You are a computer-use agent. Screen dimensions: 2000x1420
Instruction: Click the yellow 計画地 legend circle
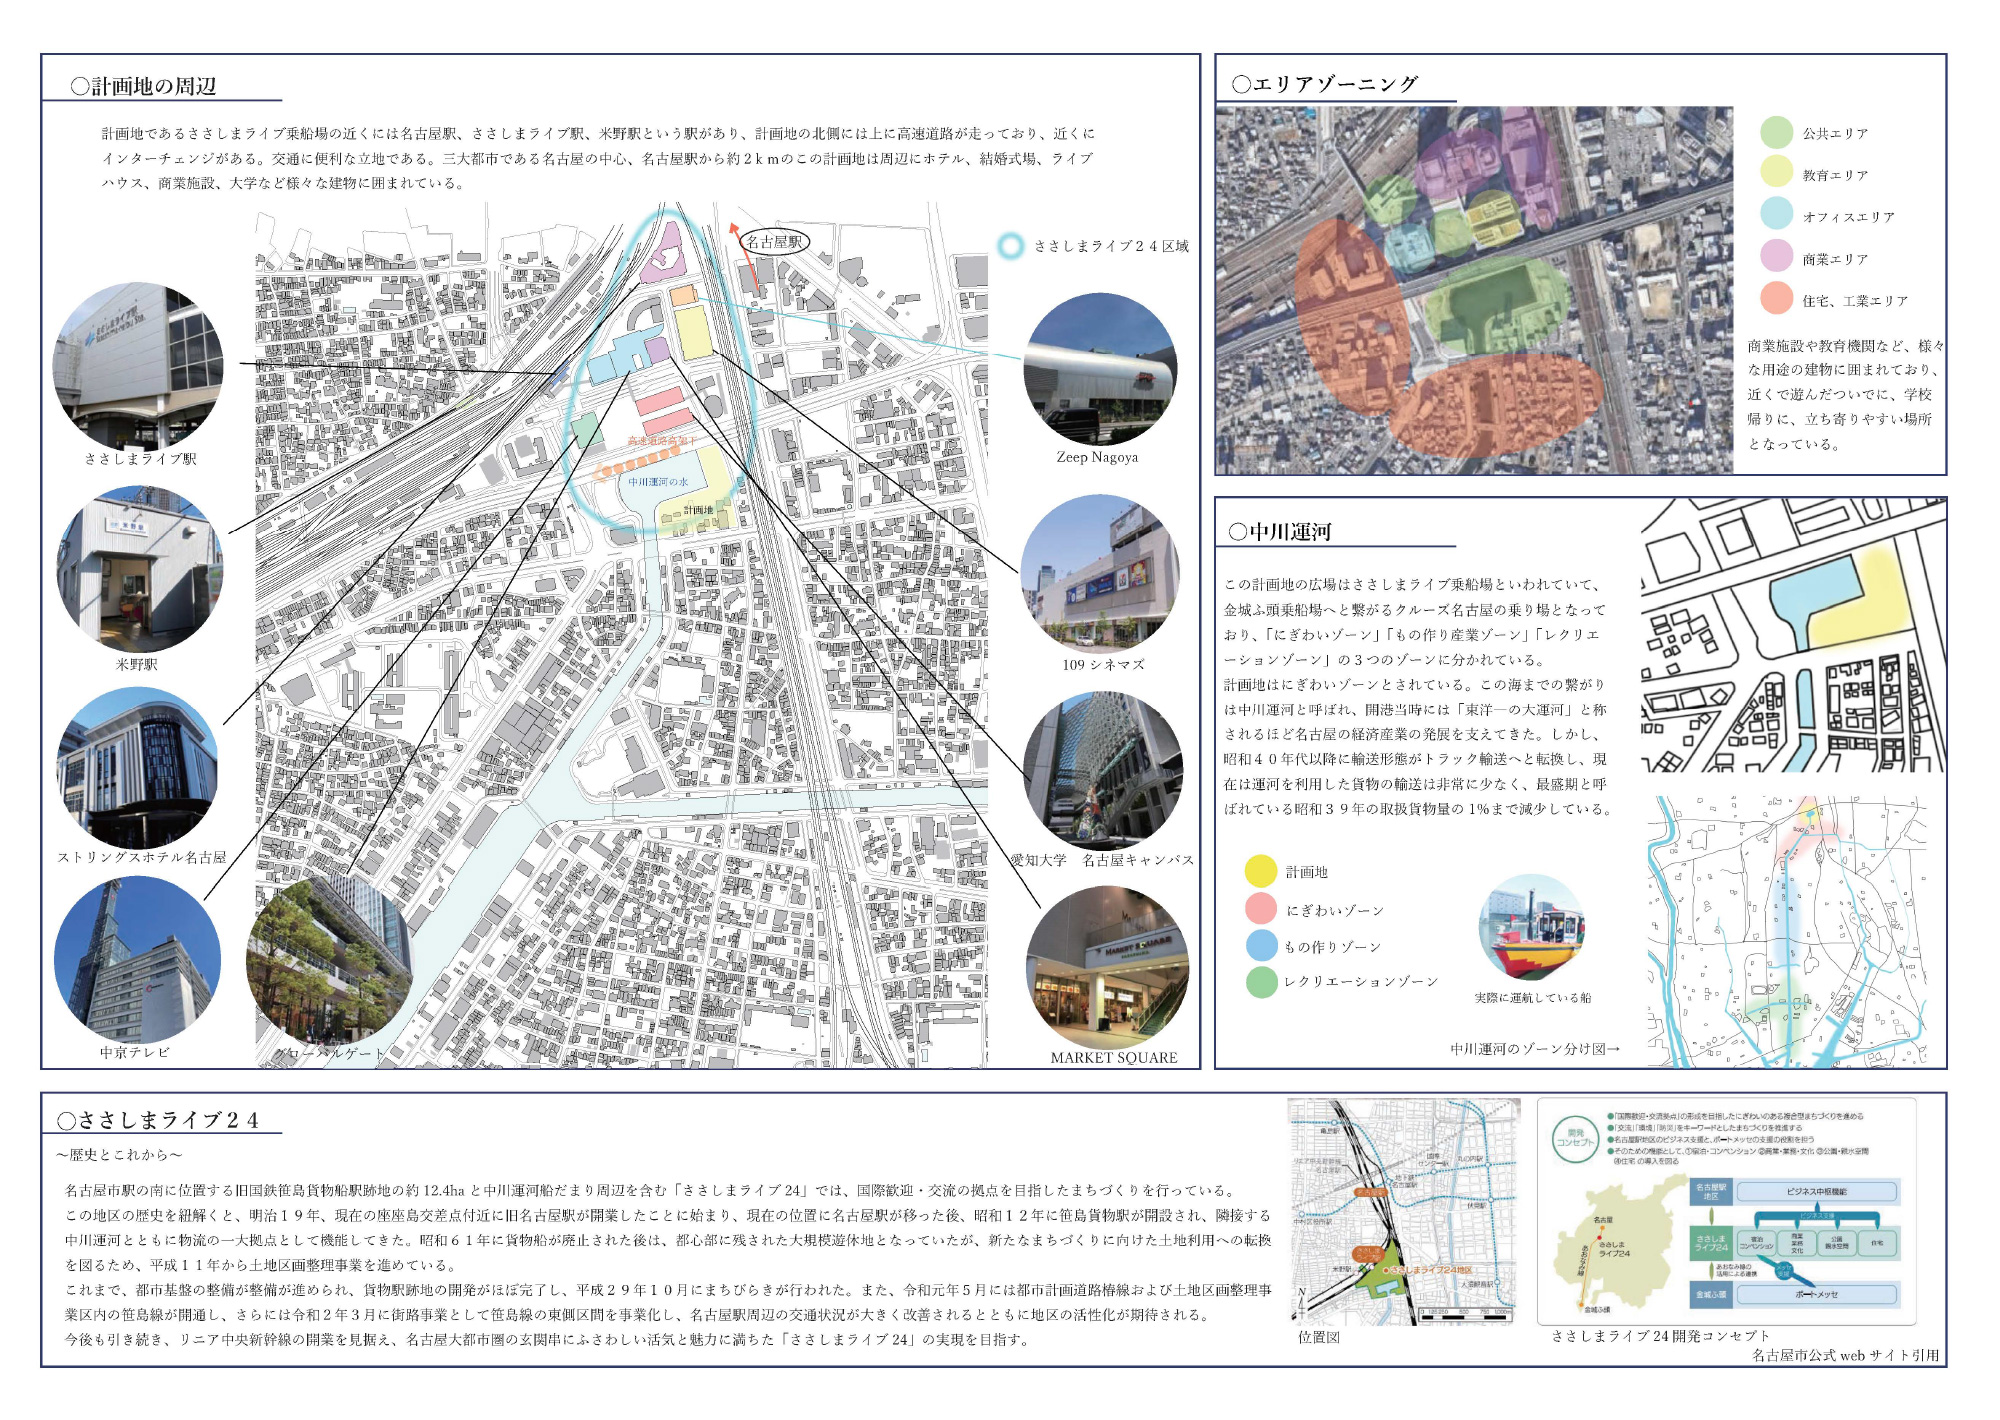coord(1261,871)
